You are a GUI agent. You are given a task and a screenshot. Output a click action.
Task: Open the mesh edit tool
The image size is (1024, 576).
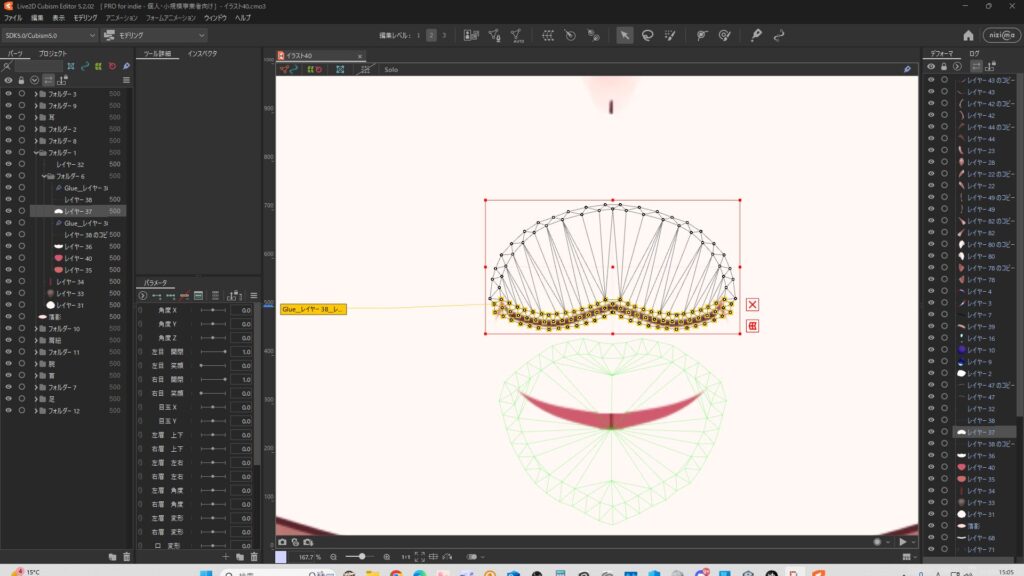tap(494, 35)
